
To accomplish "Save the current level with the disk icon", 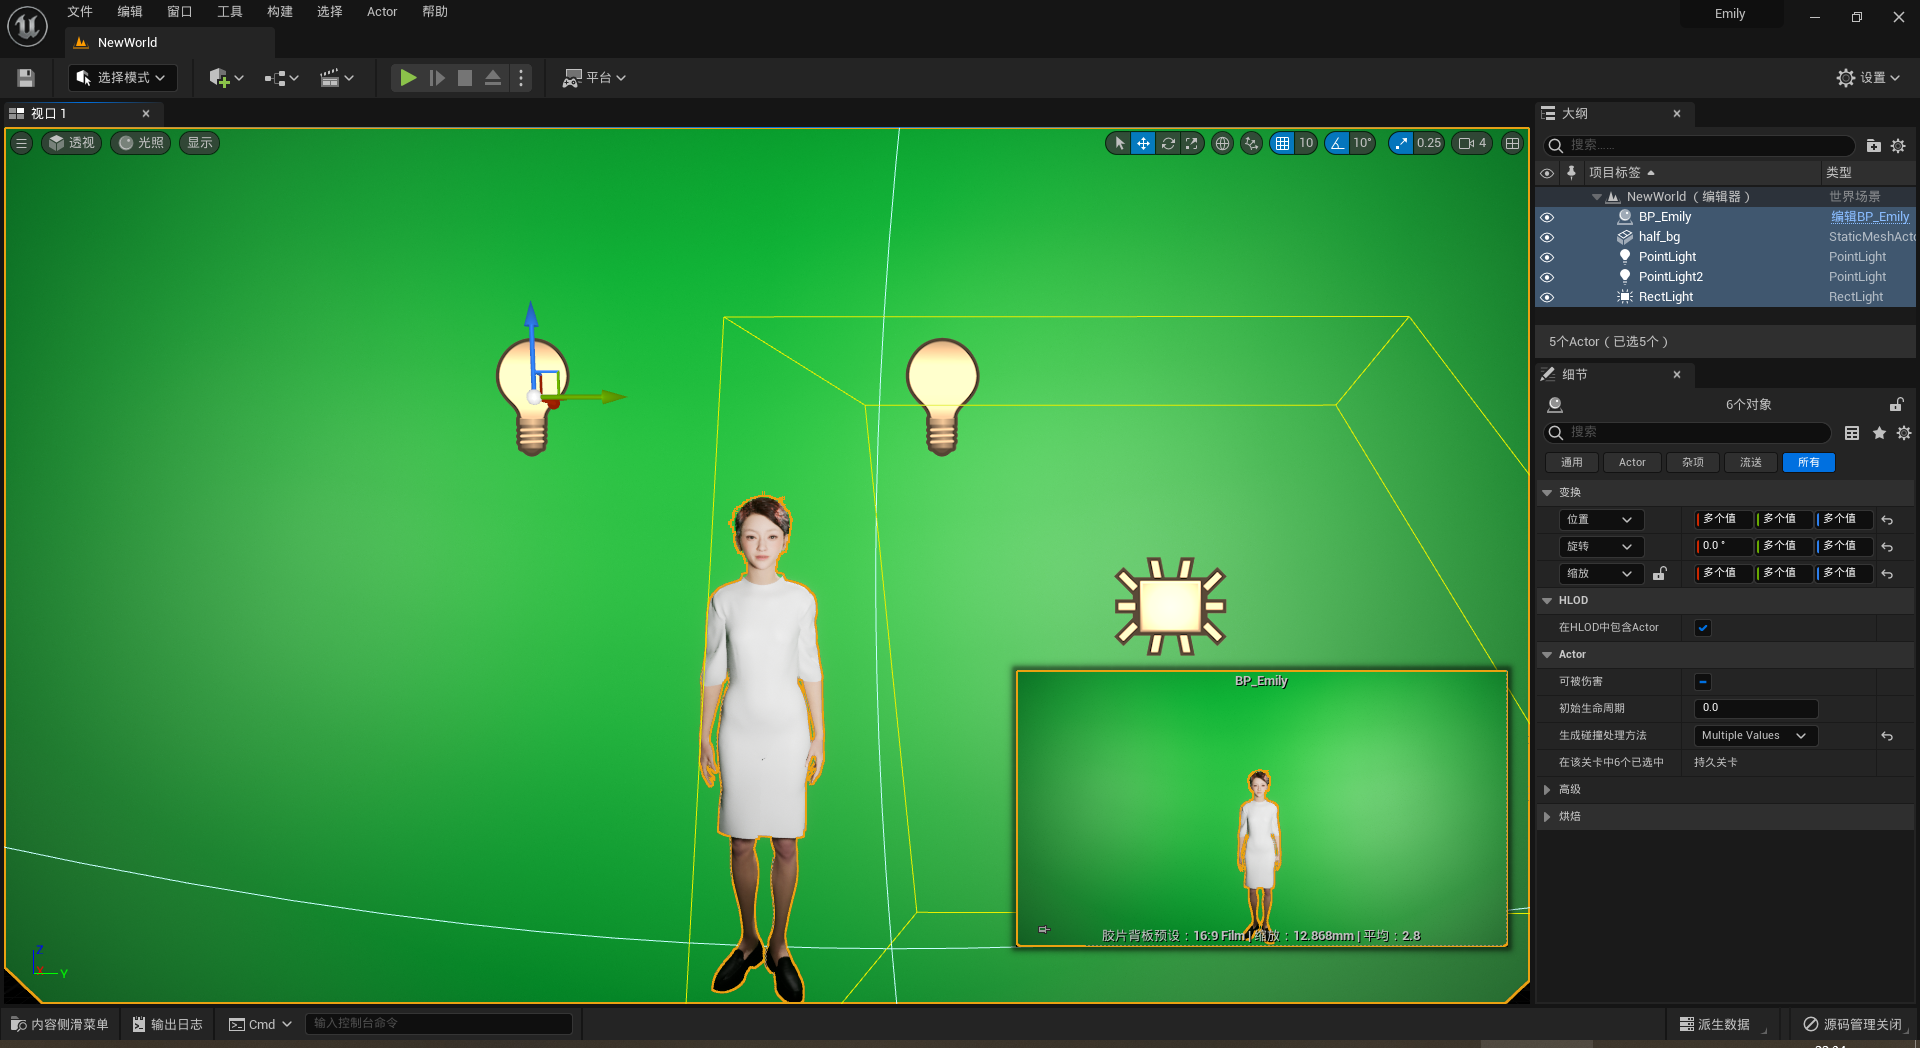I will click(x=26, y=78).
